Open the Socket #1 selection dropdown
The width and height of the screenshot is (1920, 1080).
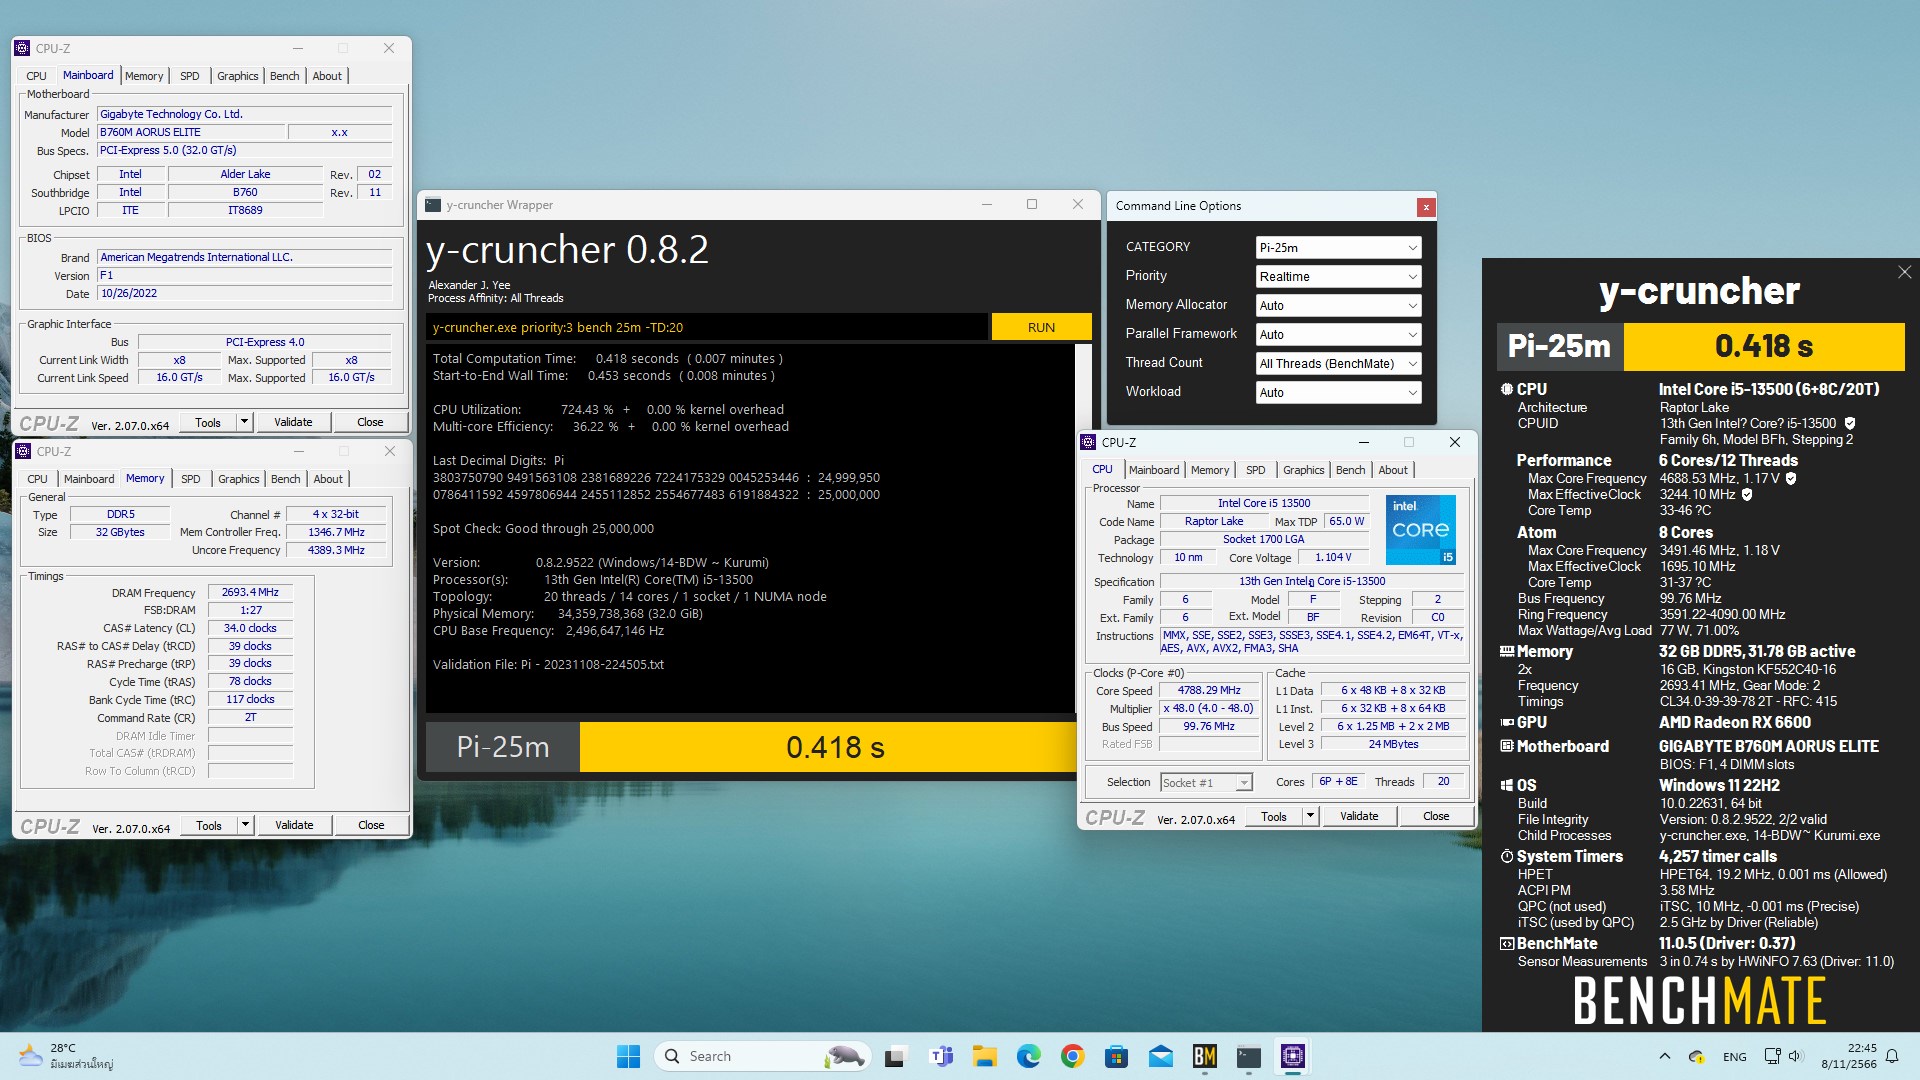tap(1206, 782)
